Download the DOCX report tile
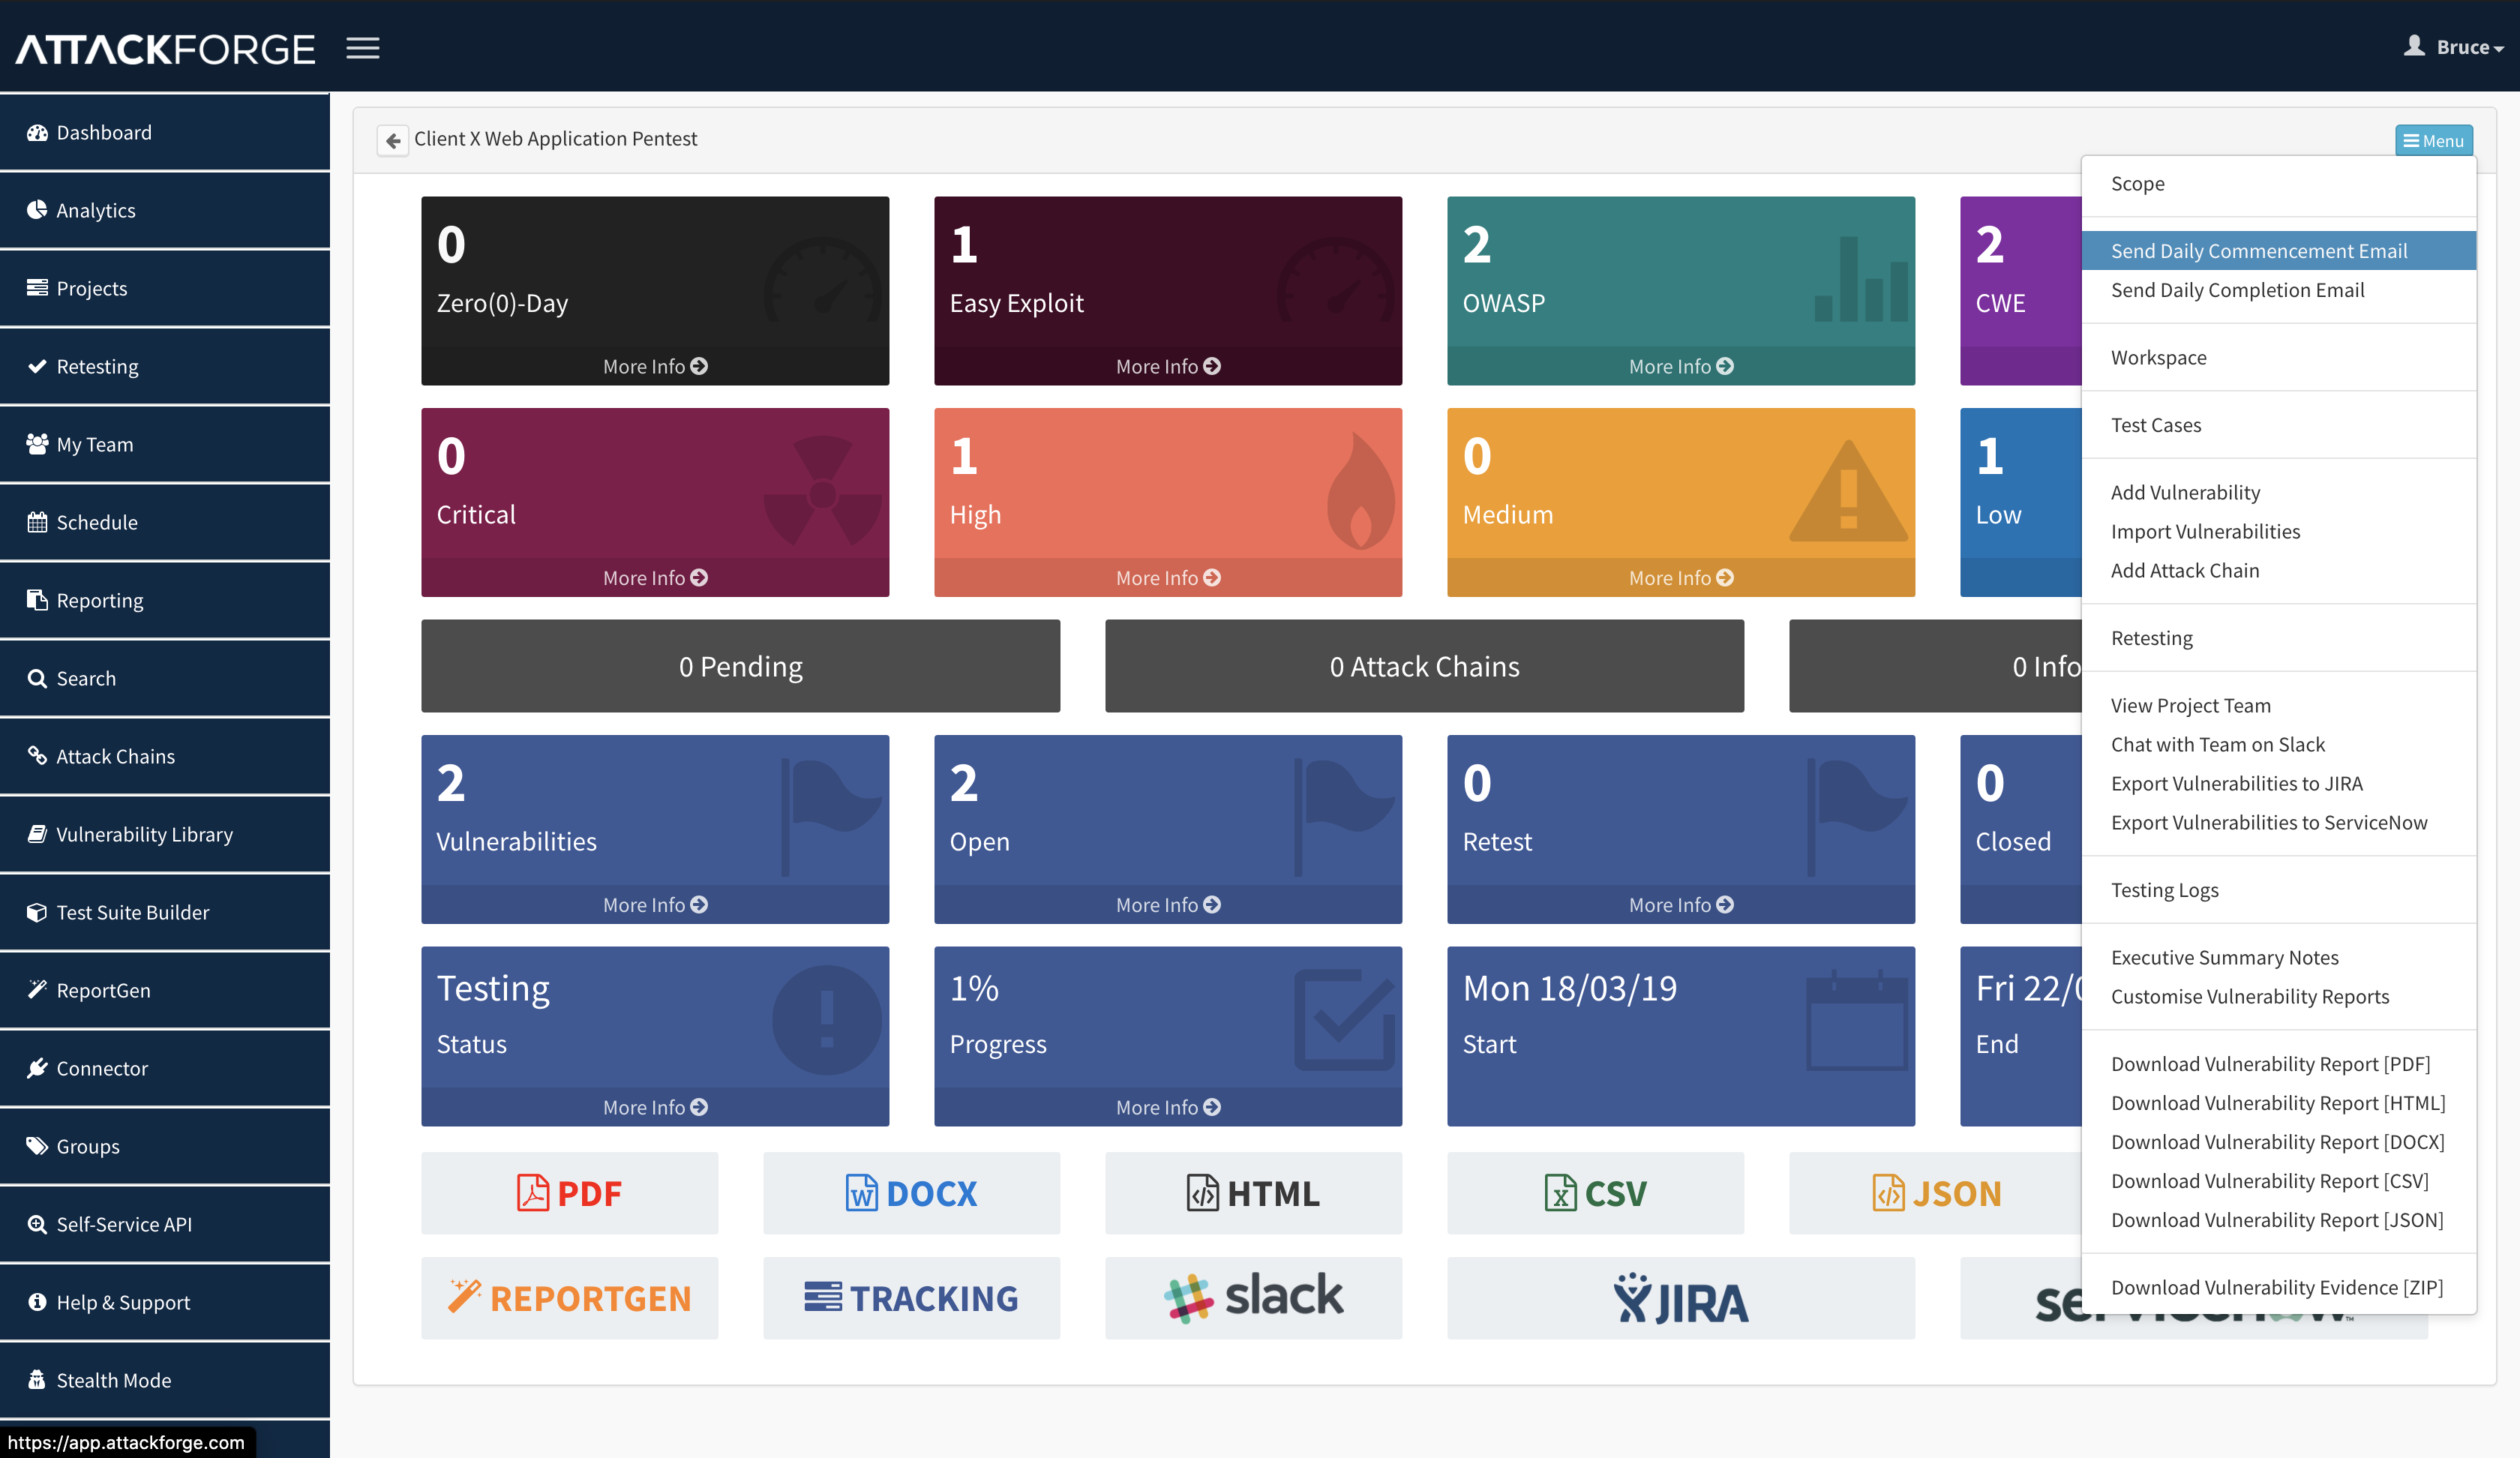The image size is (2520, 1458). (911, 1193)
